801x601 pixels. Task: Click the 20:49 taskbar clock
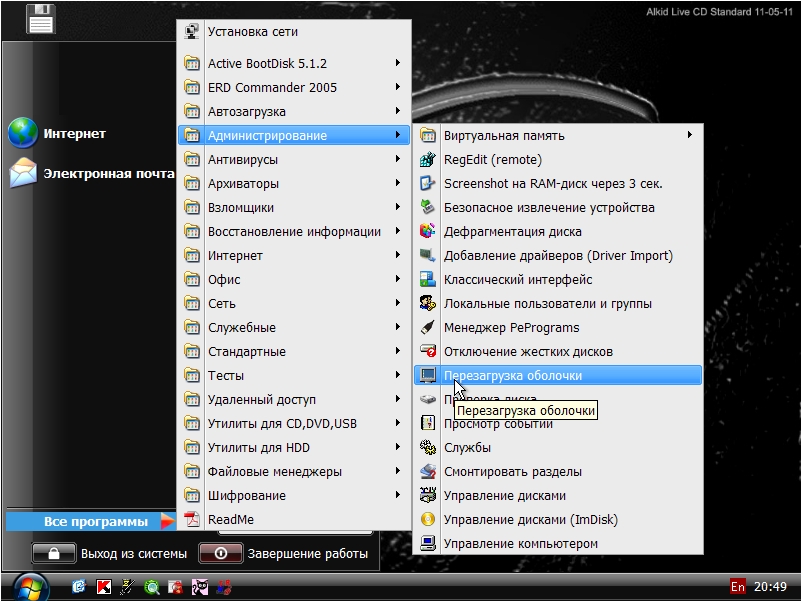pyautogui.click(x=770, y=587)
